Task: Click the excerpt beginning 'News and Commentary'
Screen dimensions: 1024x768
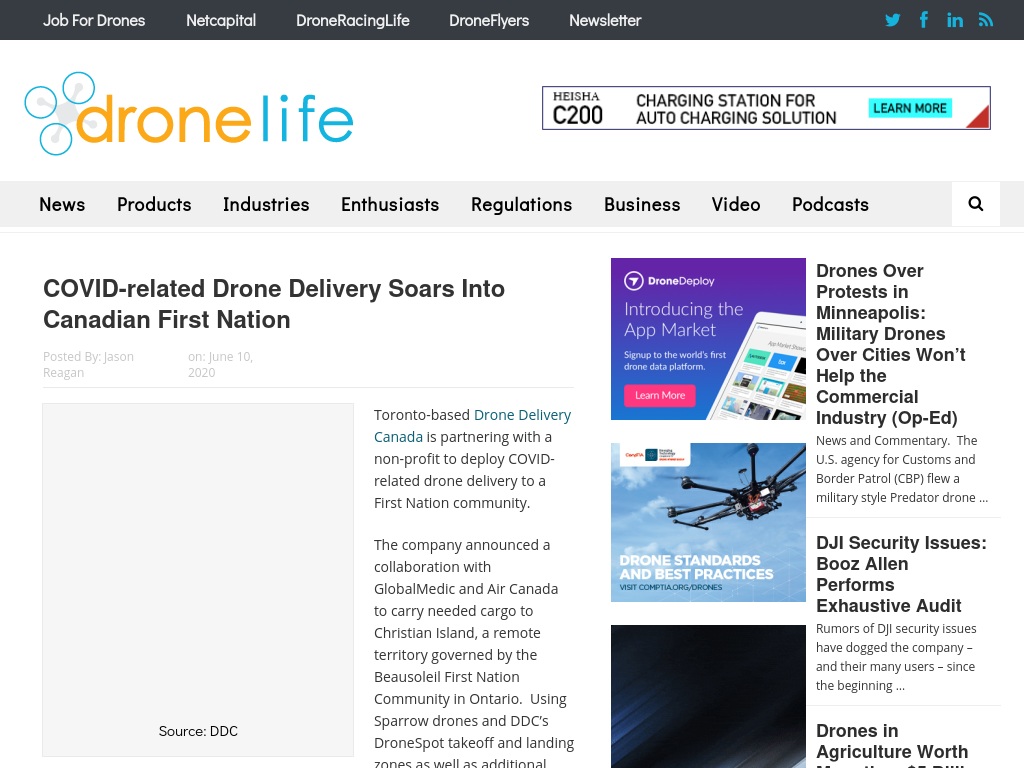Action: coord(902,469)
